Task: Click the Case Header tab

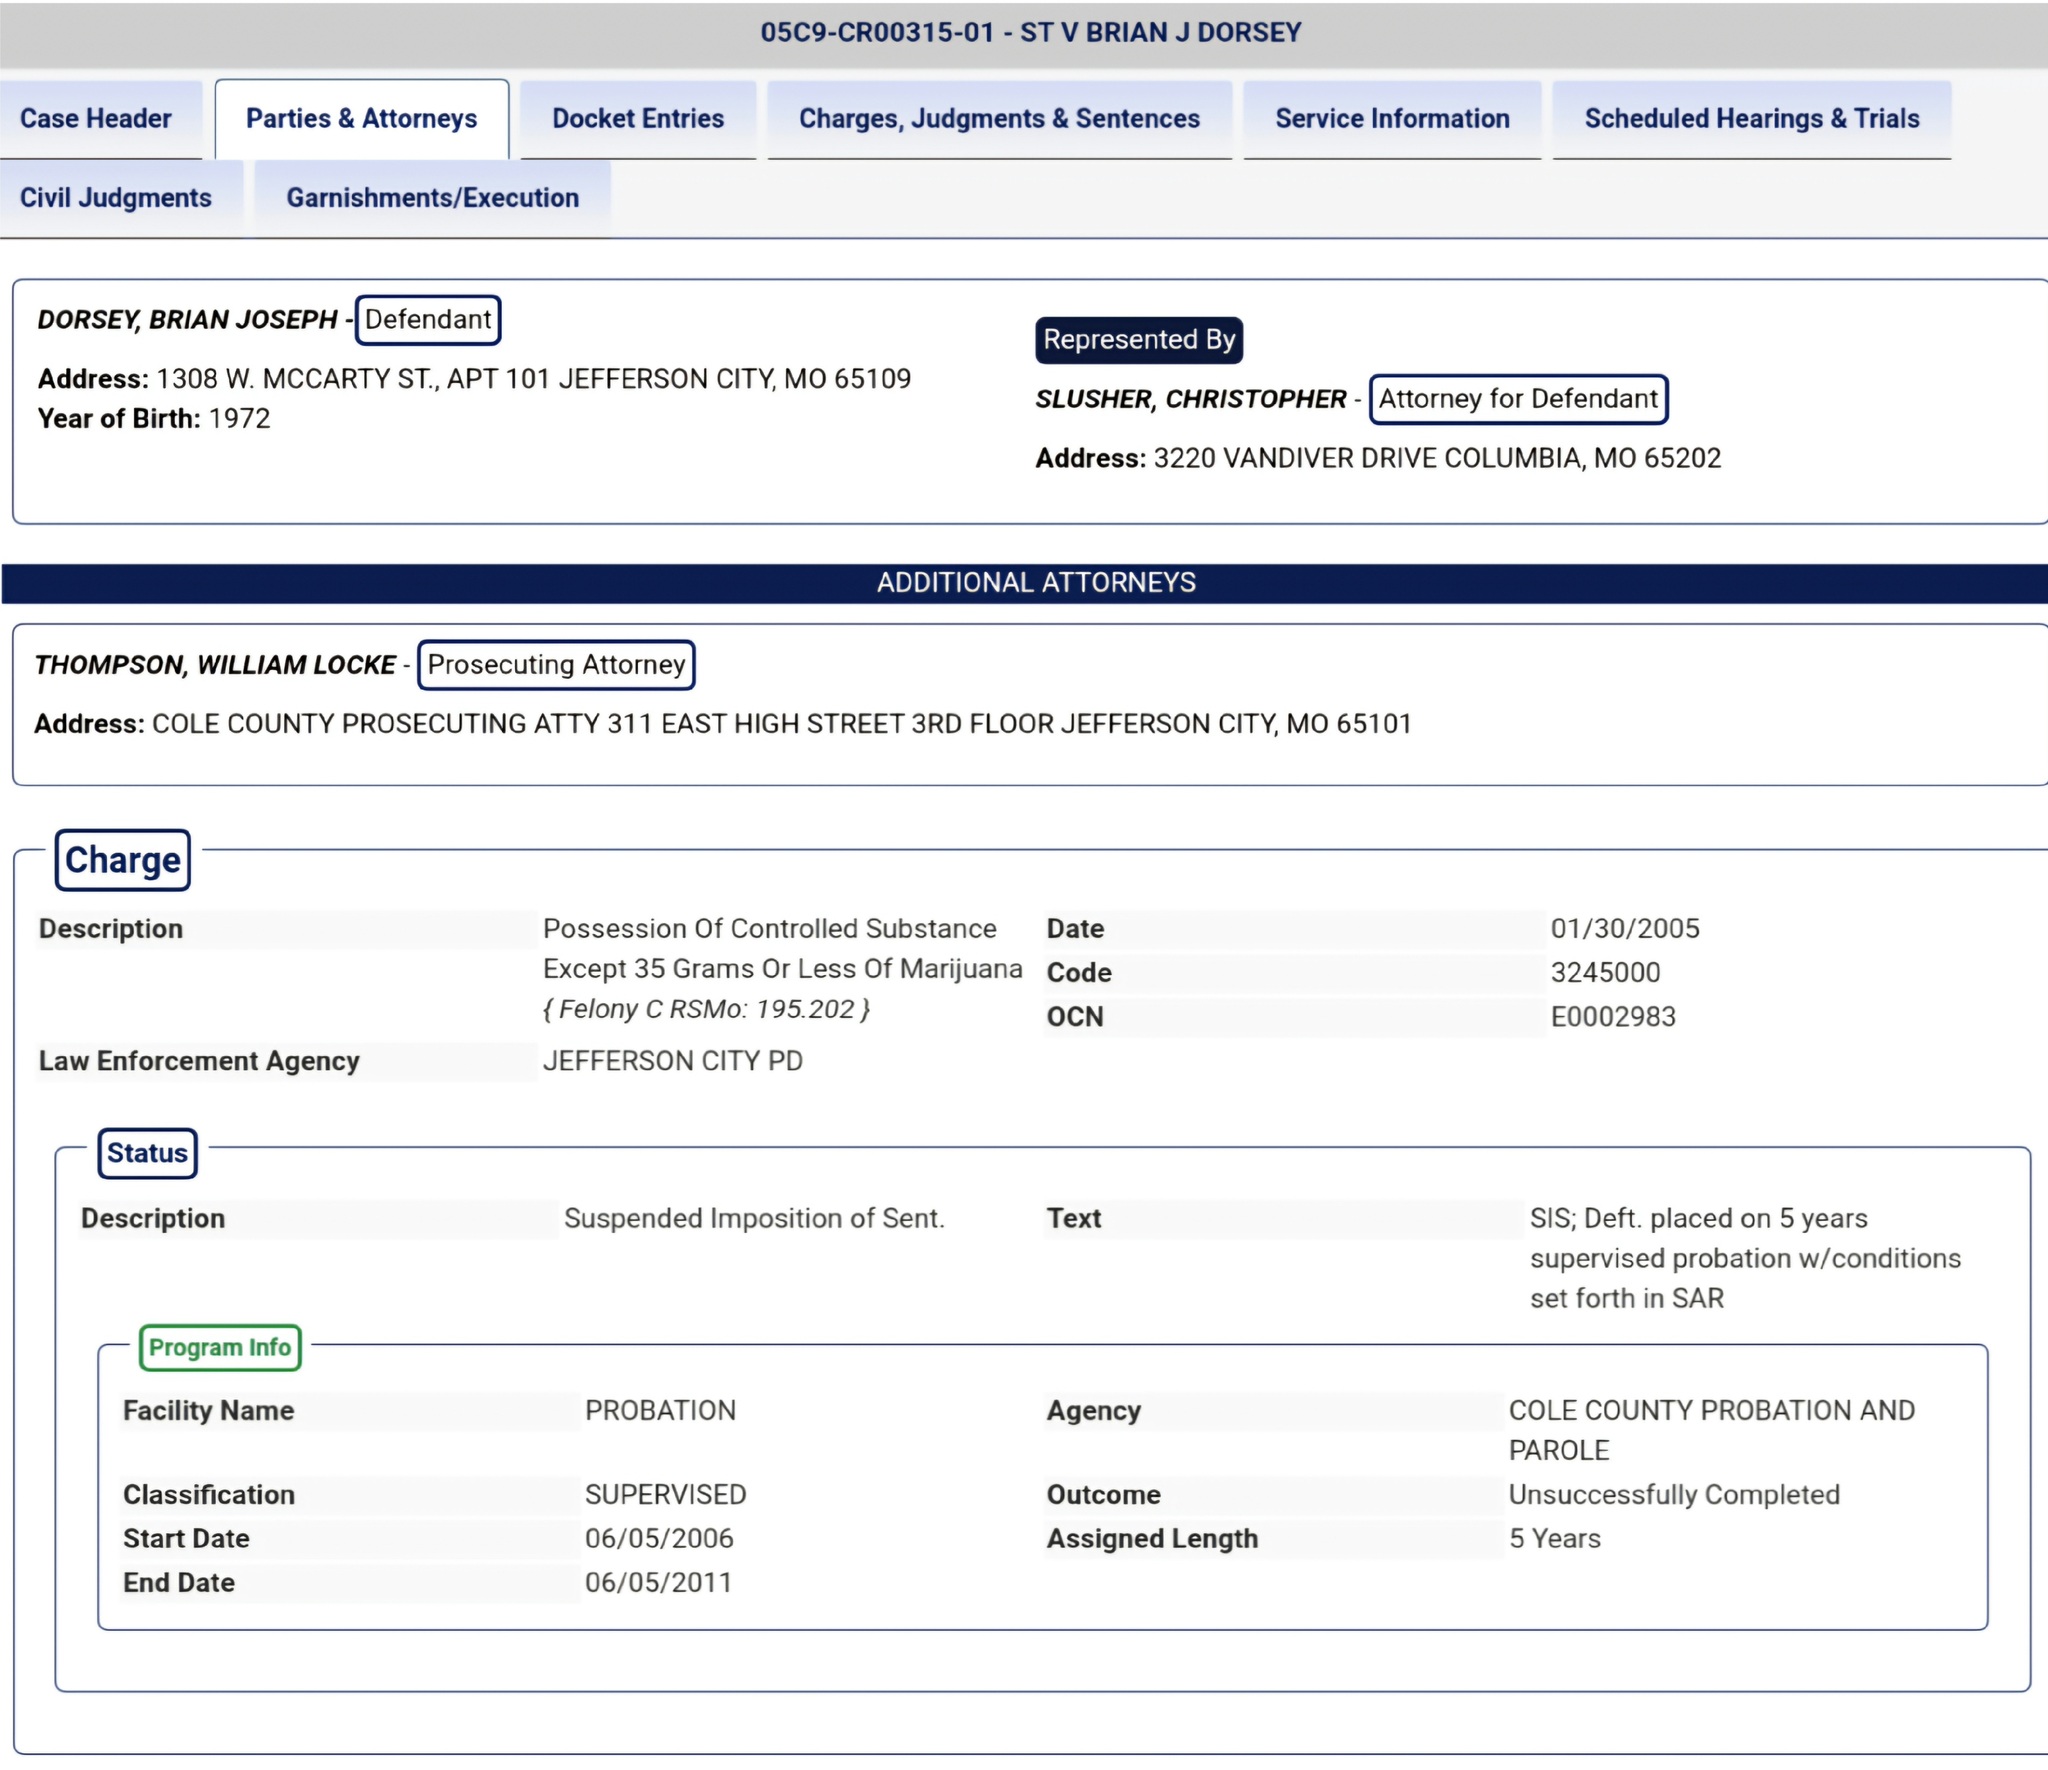Action: 94,117
